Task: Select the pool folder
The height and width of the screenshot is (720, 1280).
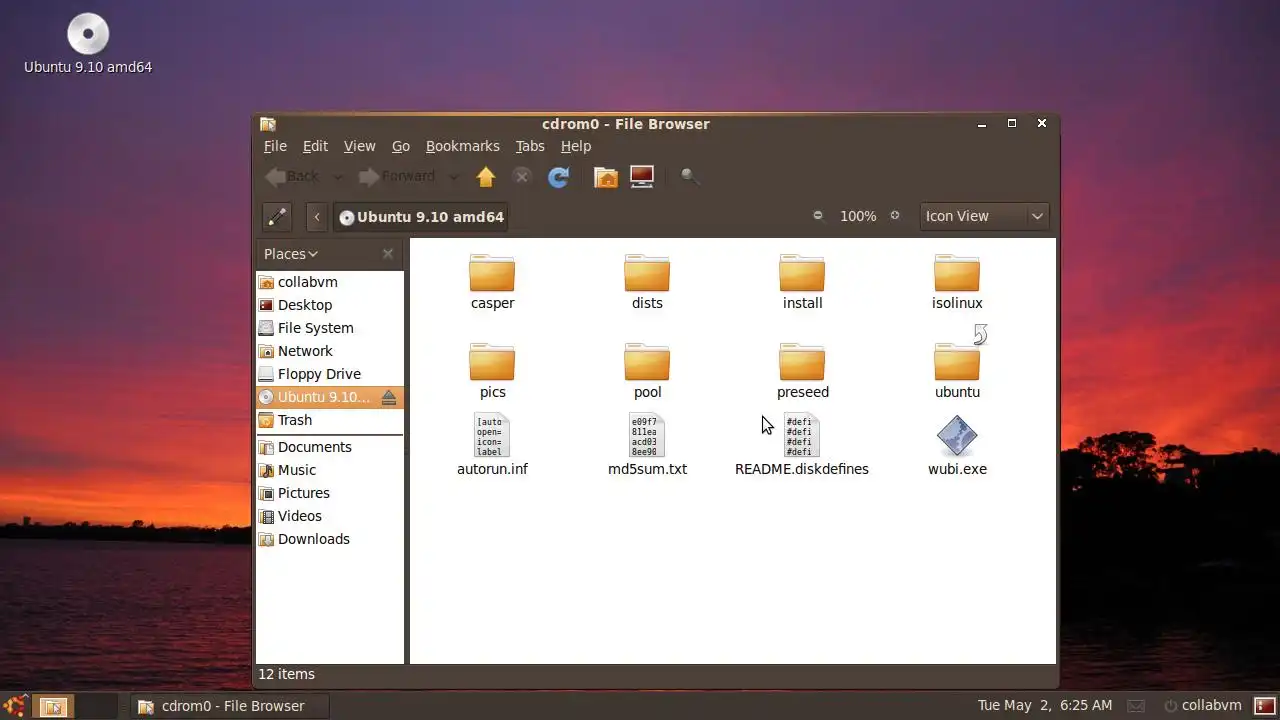Action: pos(647,371)
